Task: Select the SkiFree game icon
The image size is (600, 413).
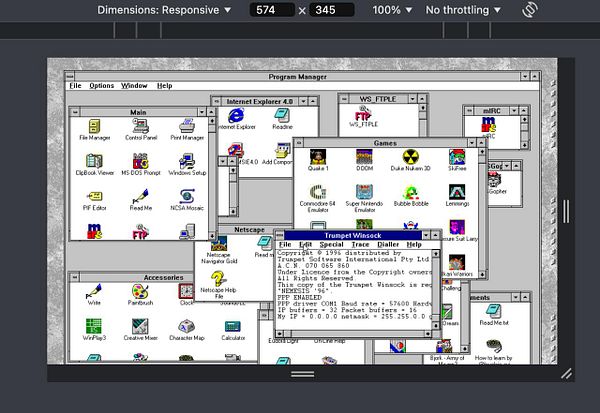Action: coord(457,160)
